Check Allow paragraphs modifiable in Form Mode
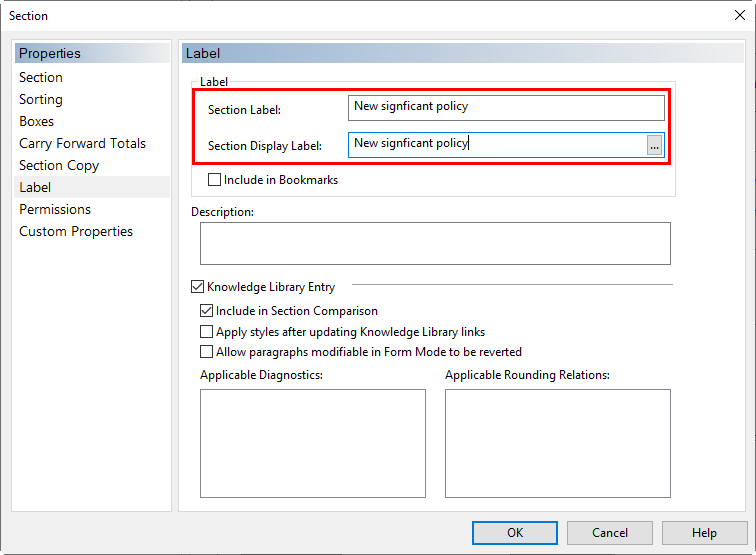The width and height of the screenshot is (756, 555). [206, 352]
